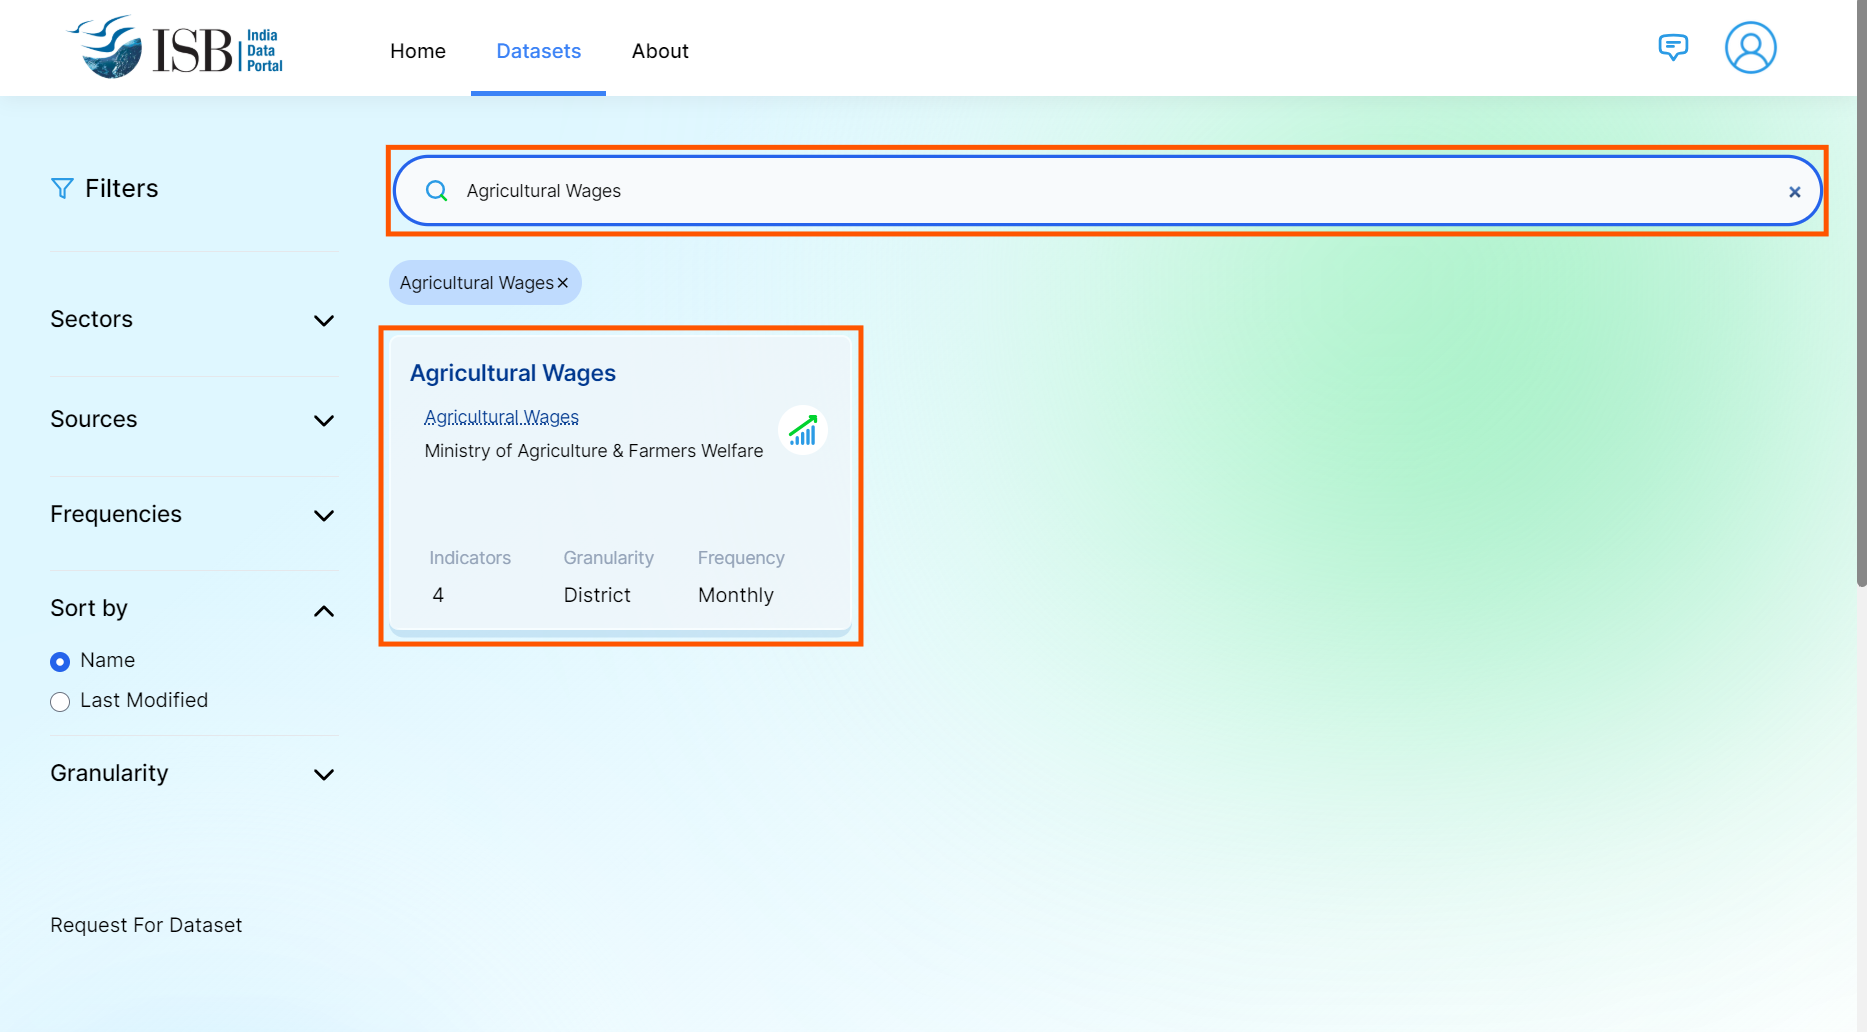Click the Filters funnel icon

(x=62, y=189)
